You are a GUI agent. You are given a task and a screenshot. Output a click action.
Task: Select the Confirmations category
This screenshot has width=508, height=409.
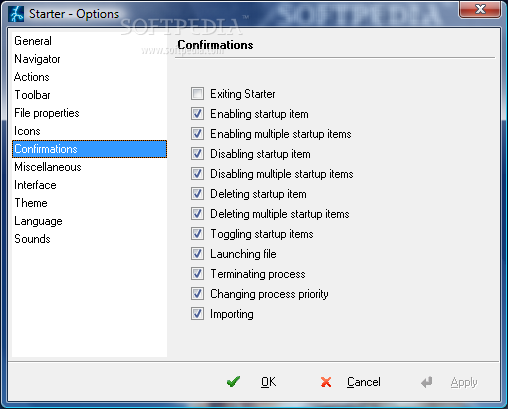point(89,149)
